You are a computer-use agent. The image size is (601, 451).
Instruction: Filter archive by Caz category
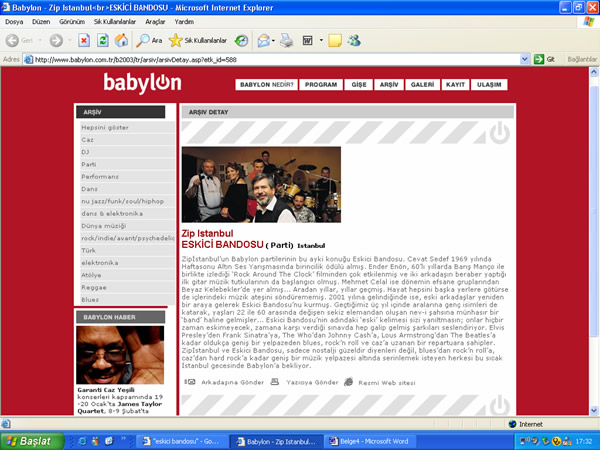point(88,140)
